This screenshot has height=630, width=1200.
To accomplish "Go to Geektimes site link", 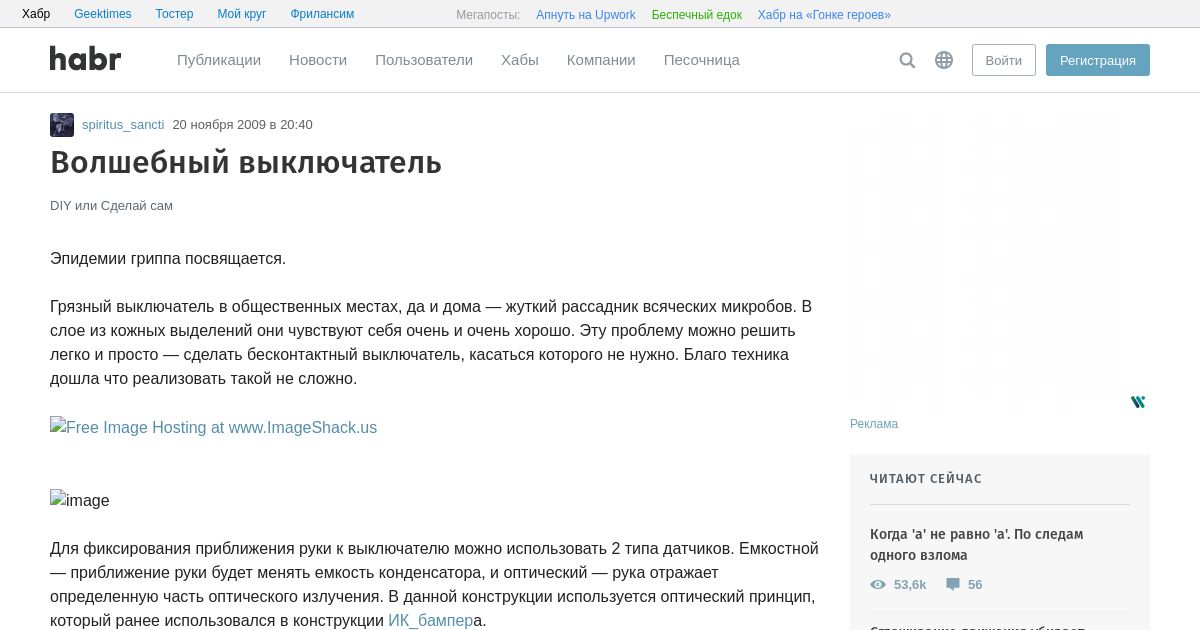I will pos(103,14).
